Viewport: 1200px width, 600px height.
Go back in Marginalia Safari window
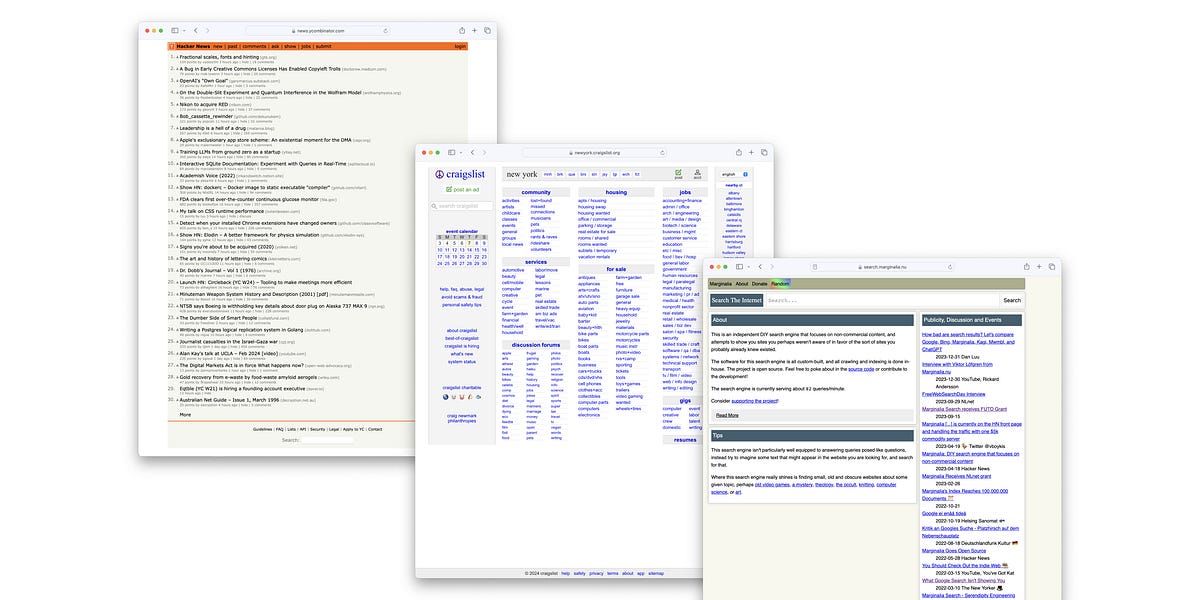(759, 267)
